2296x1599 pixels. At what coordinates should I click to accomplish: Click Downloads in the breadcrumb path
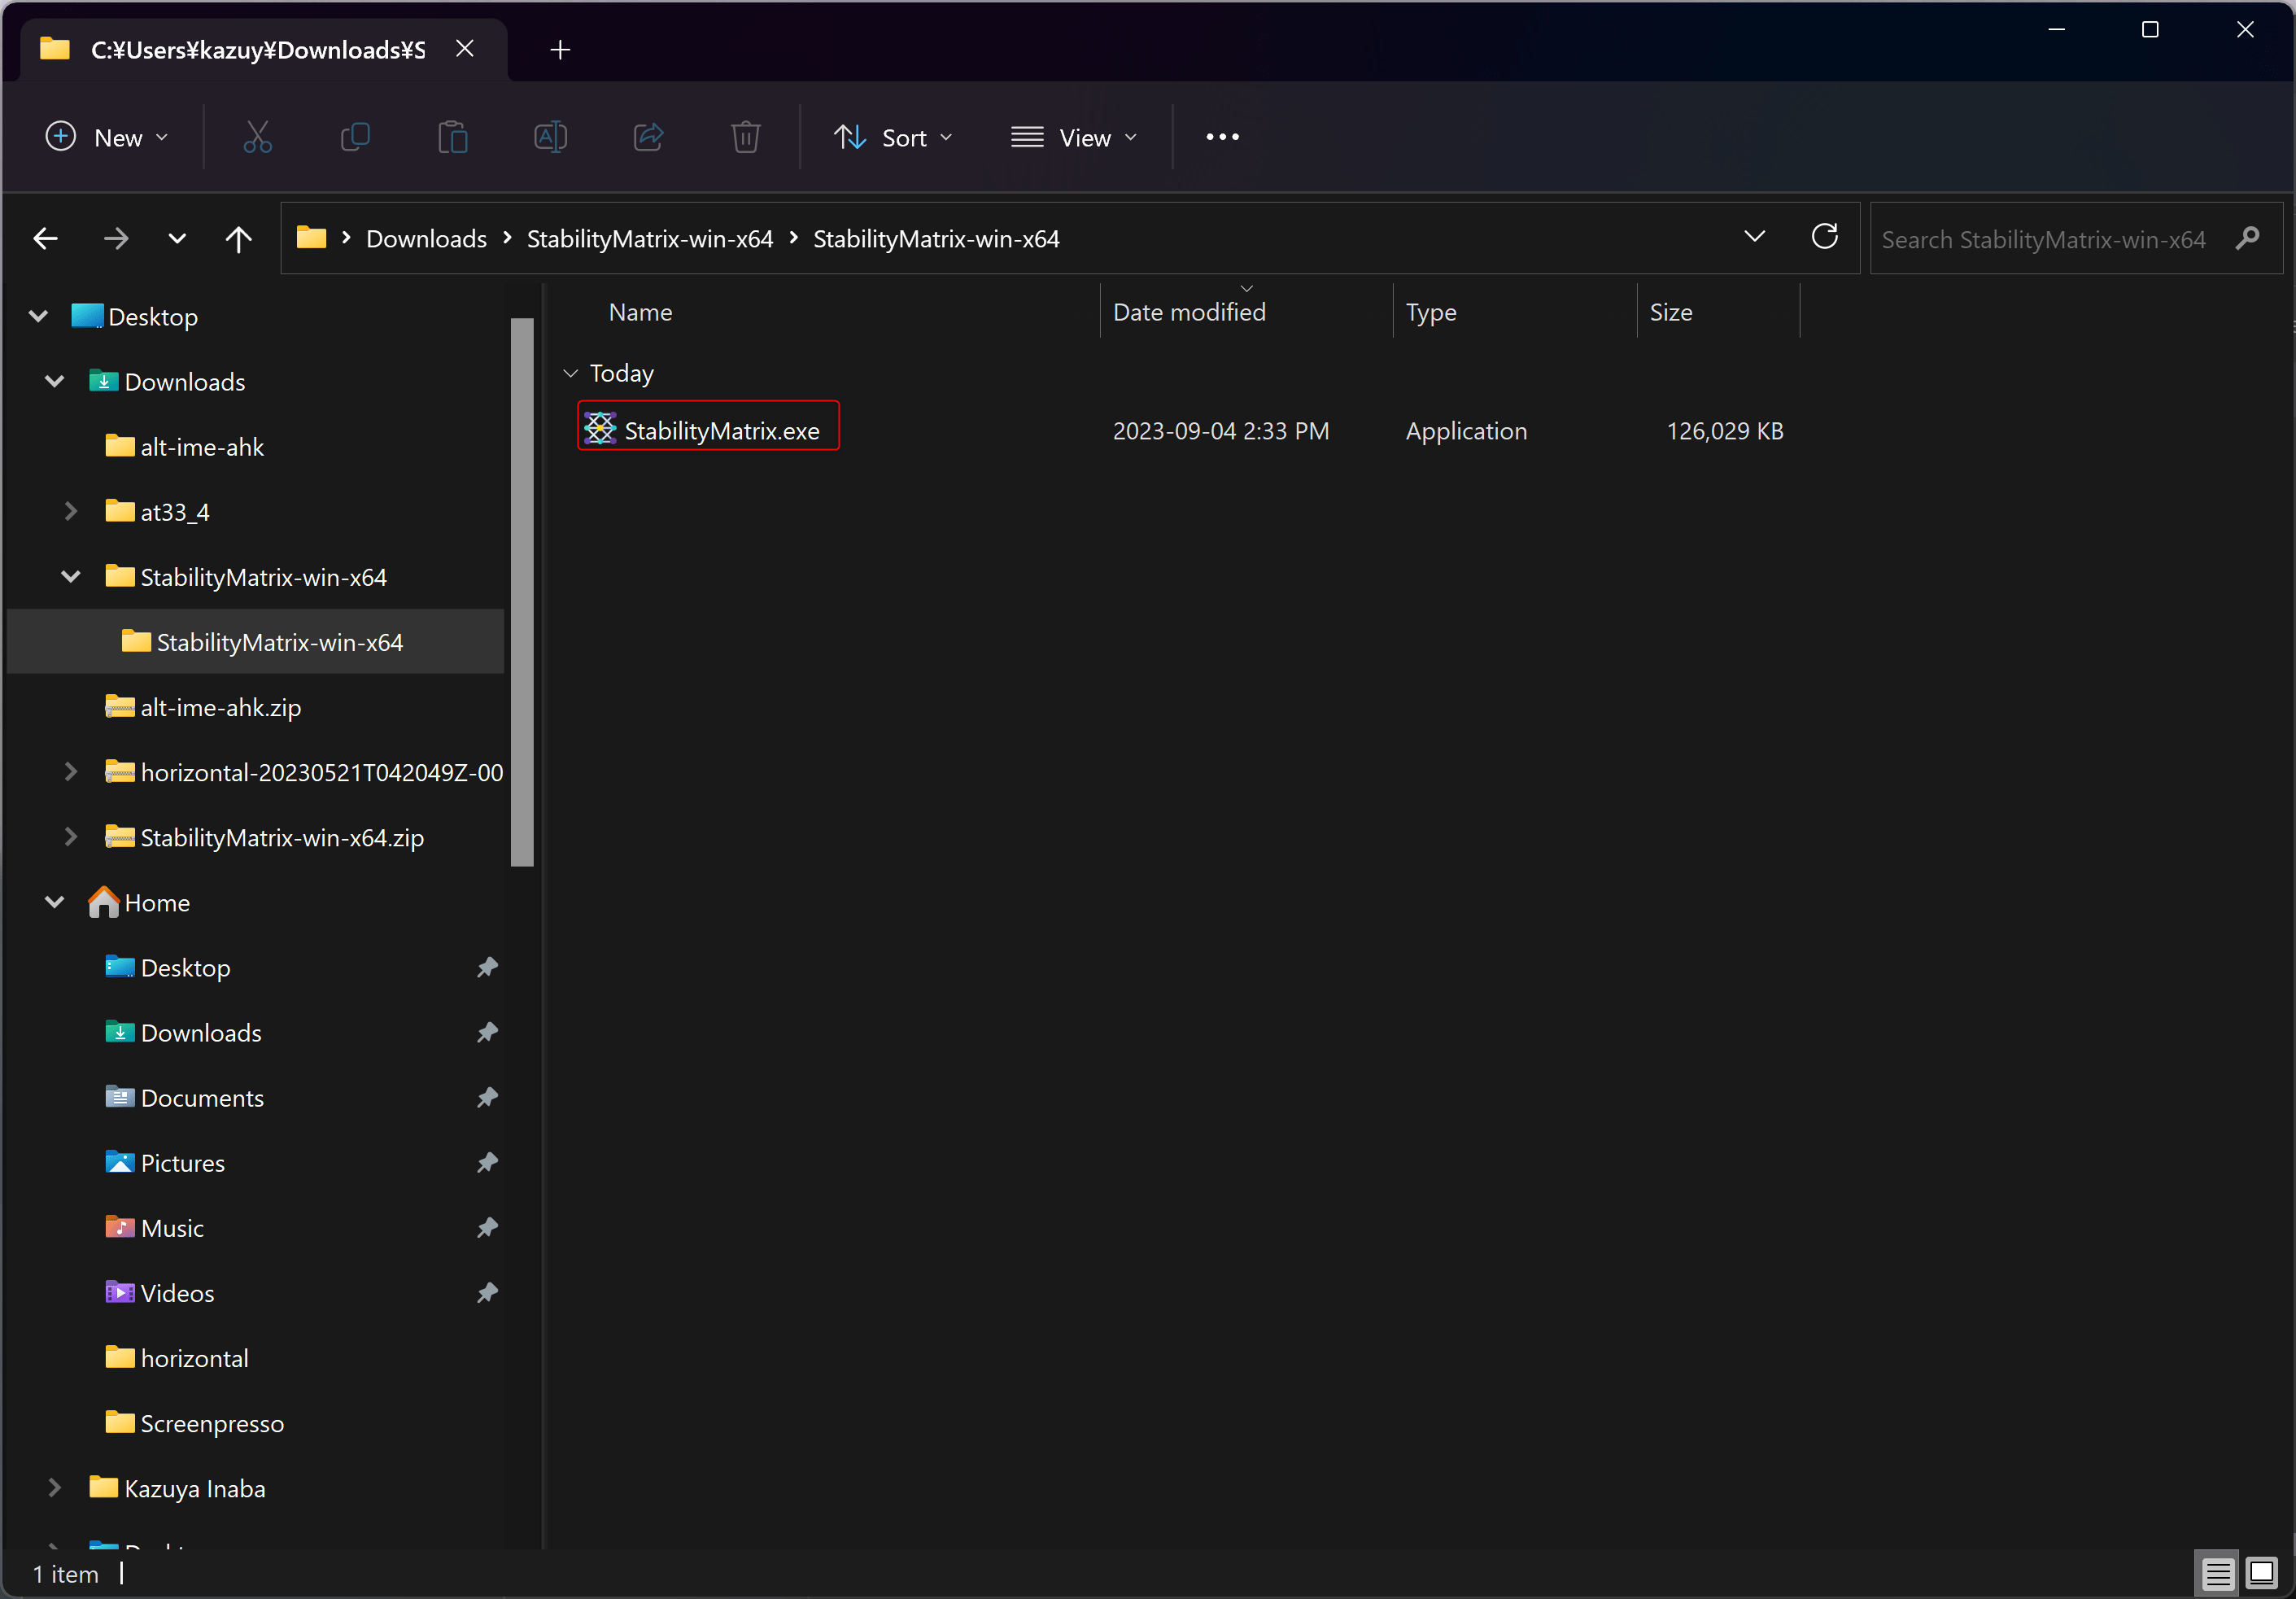click(426, 239)
